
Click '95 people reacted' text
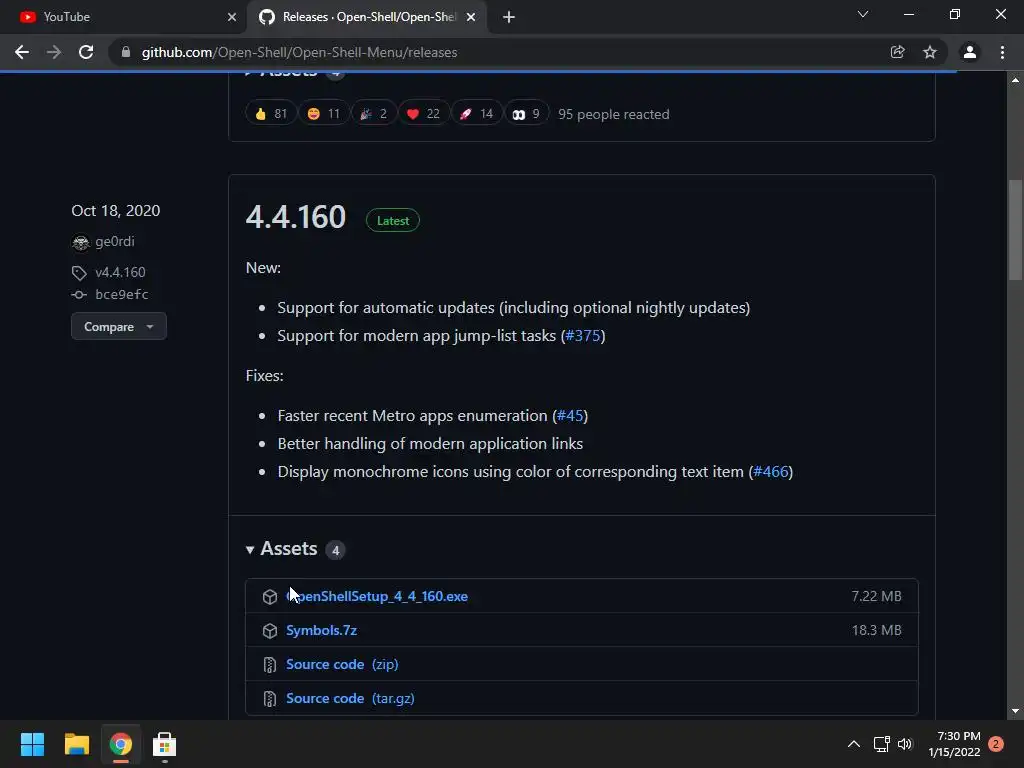(x=613, y=114)
